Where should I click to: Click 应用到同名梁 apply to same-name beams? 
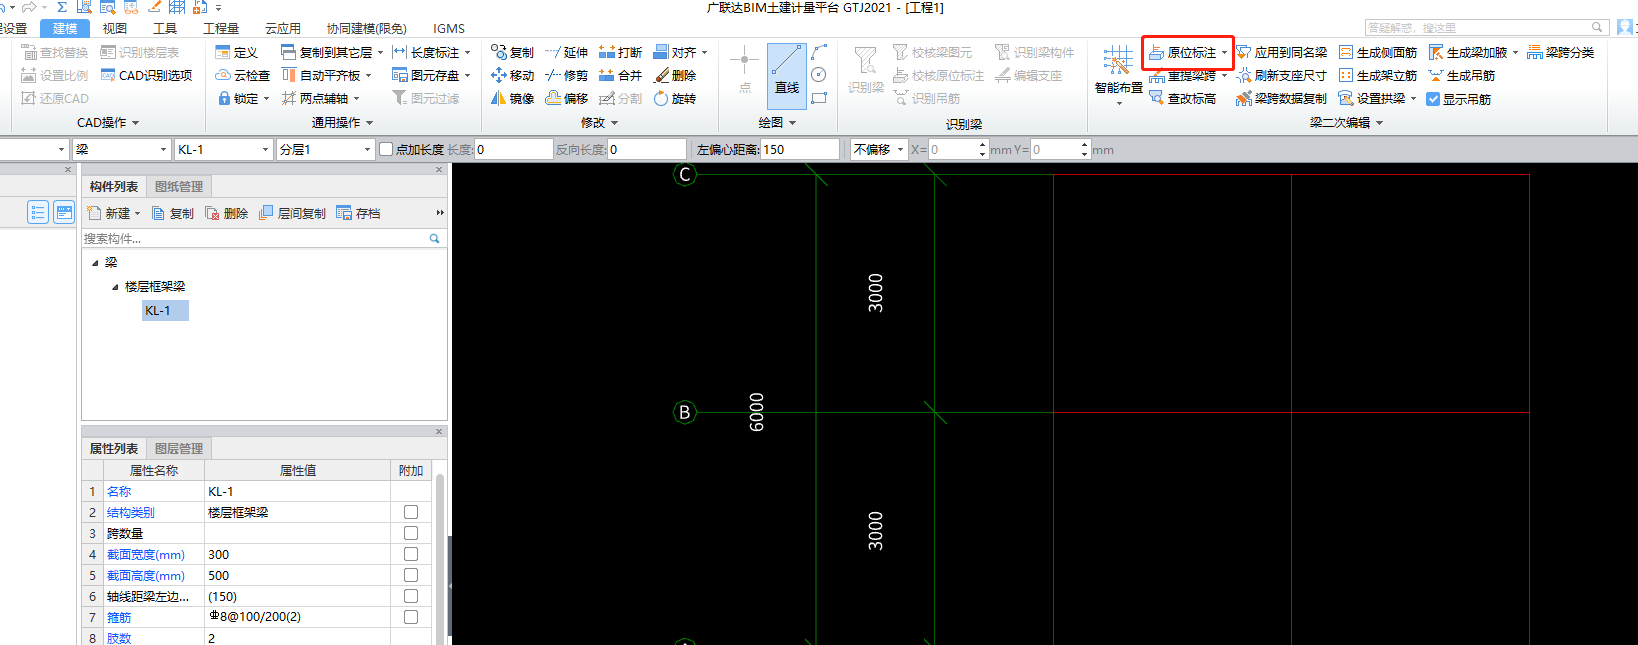click(x=1282, y=52)
